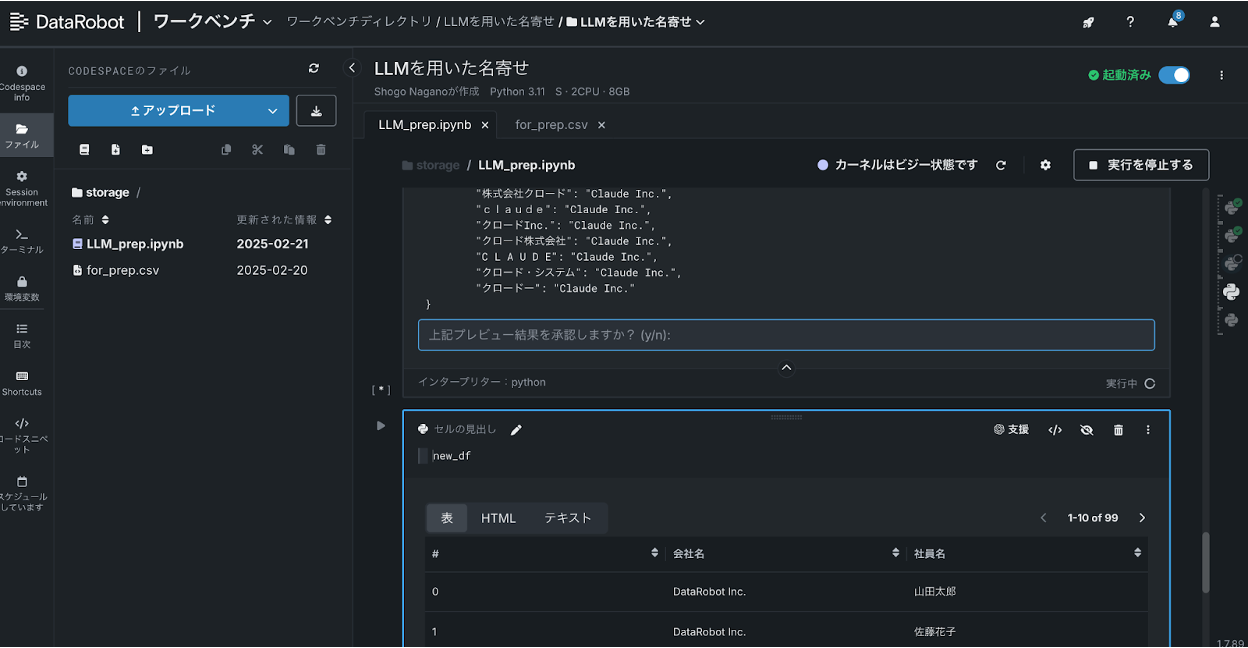1248x648 pixels.
Task: Delete the new_df cell with trash icon
Action: 1118,429
